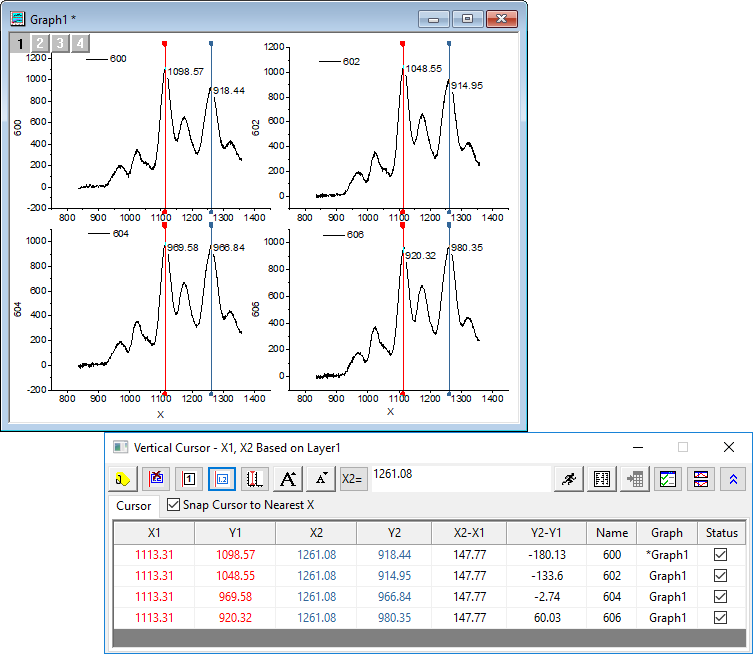Toggle Snap Cursor to Nearest X checkbox

pyautogui.click(x=174, y=505)
